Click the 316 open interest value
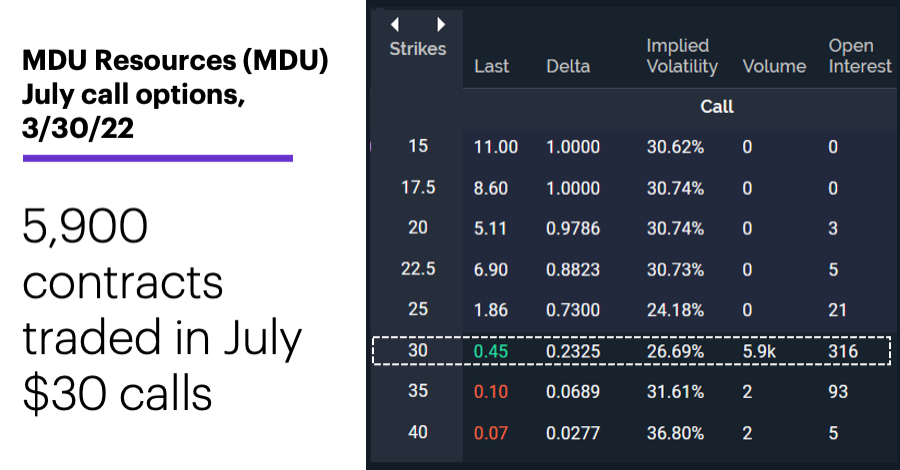This screenshot has height=470, width=900. tap(843, 351)
